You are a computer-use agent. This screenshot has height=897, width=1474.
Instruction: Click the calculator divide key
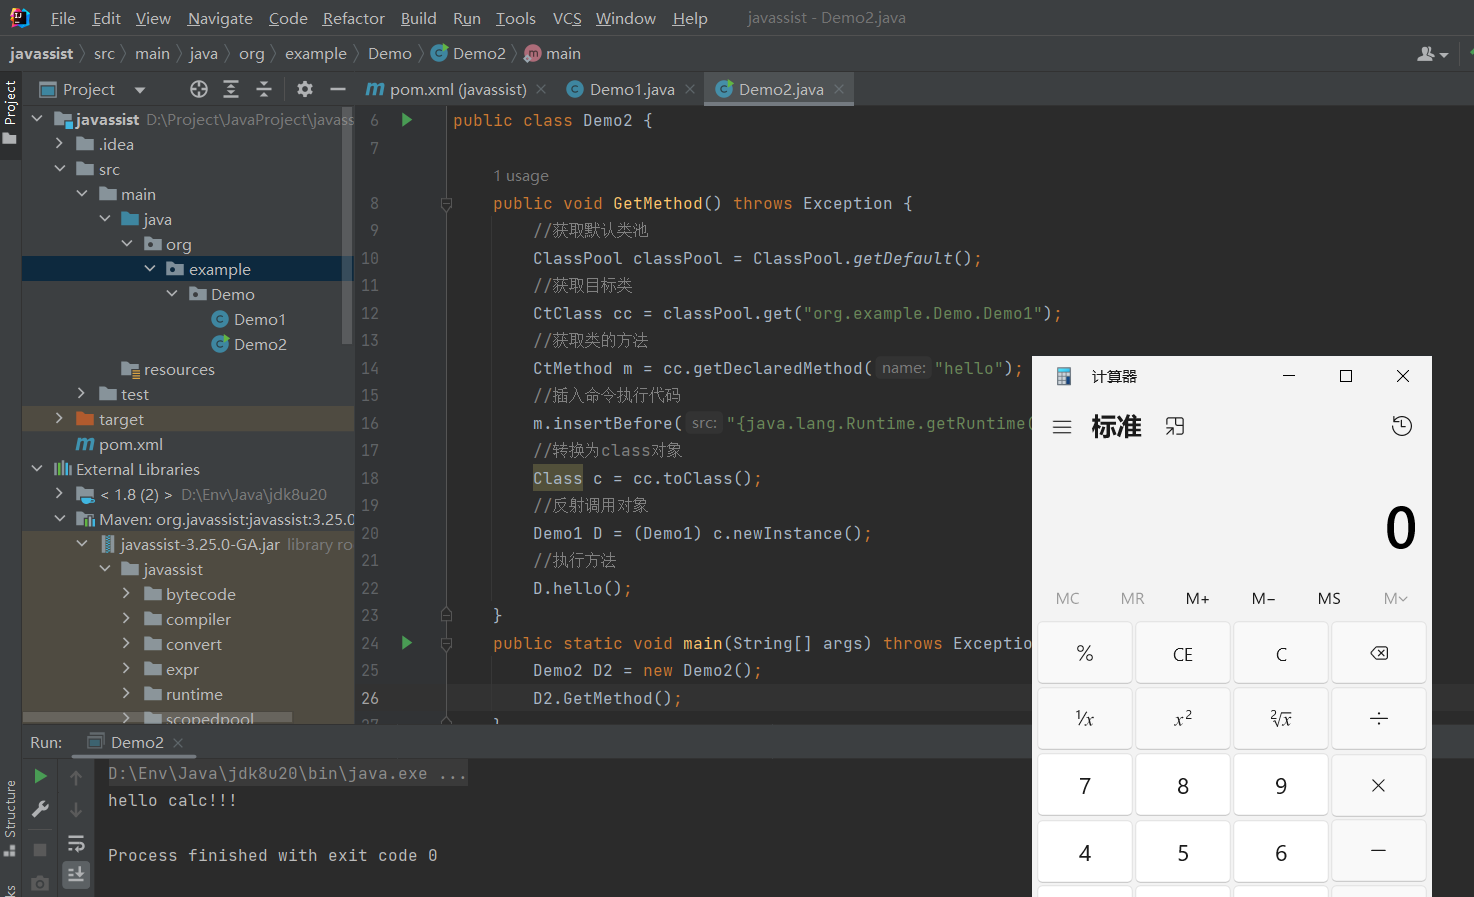(x=1379, y=718)
